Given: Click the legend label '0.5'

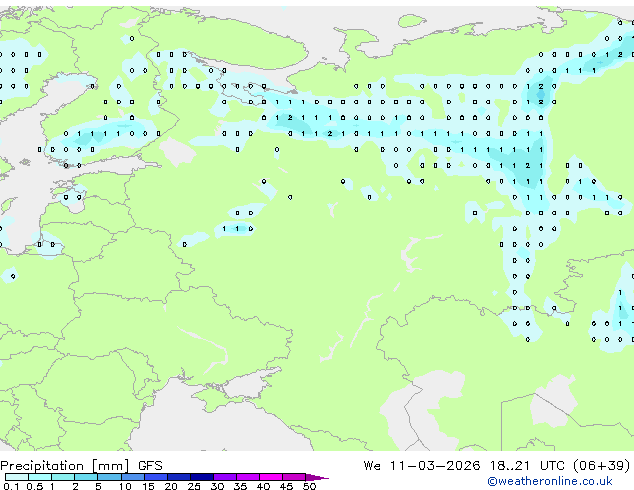Looking at the screenshot, I should 34,486.
